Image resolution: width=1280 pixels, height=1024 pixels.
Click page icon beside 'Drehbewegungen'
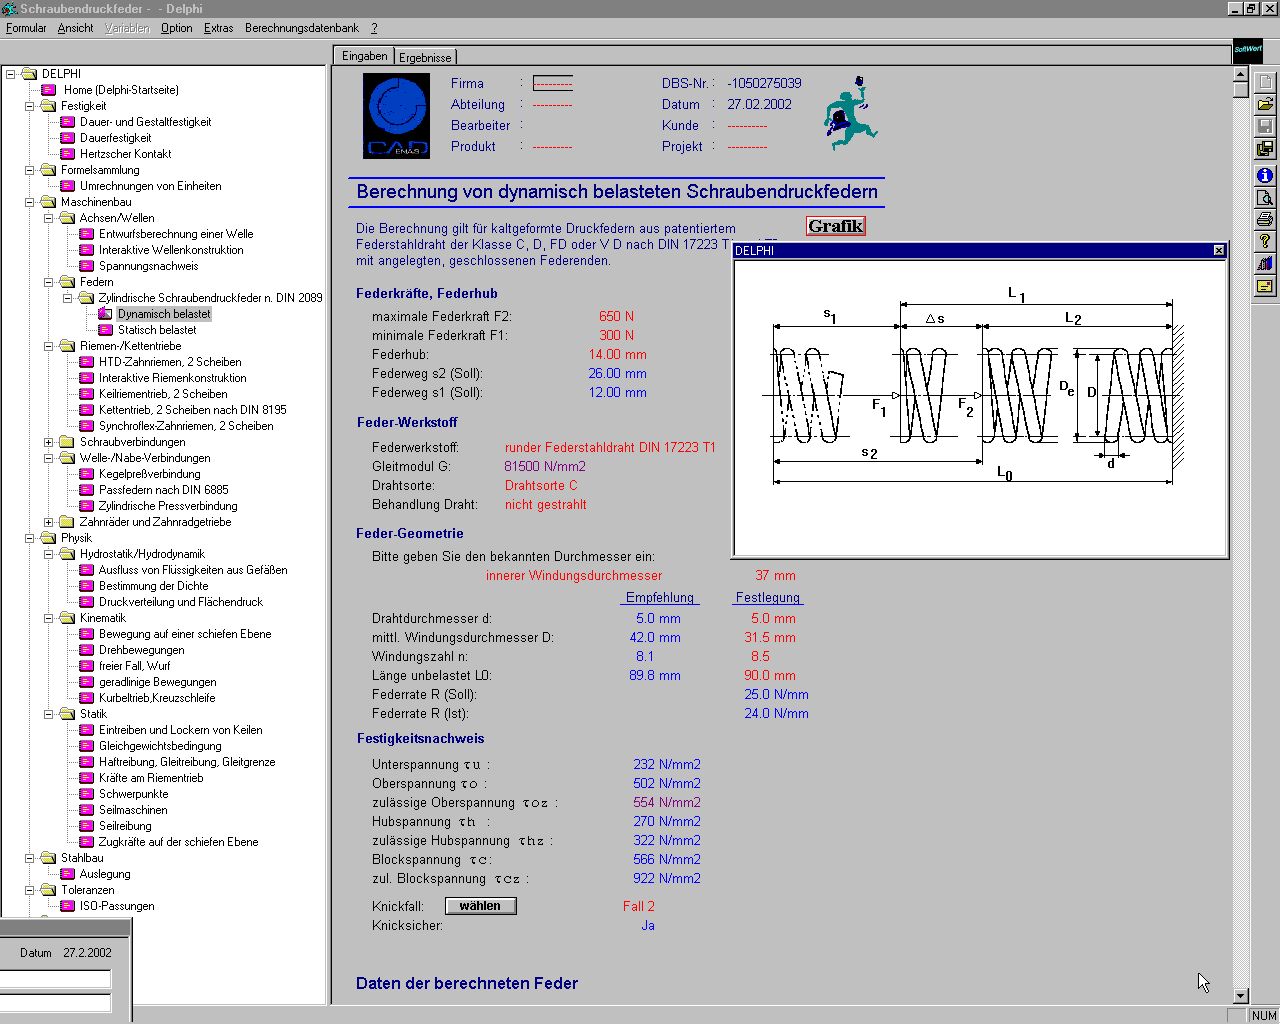coord(87,650)
